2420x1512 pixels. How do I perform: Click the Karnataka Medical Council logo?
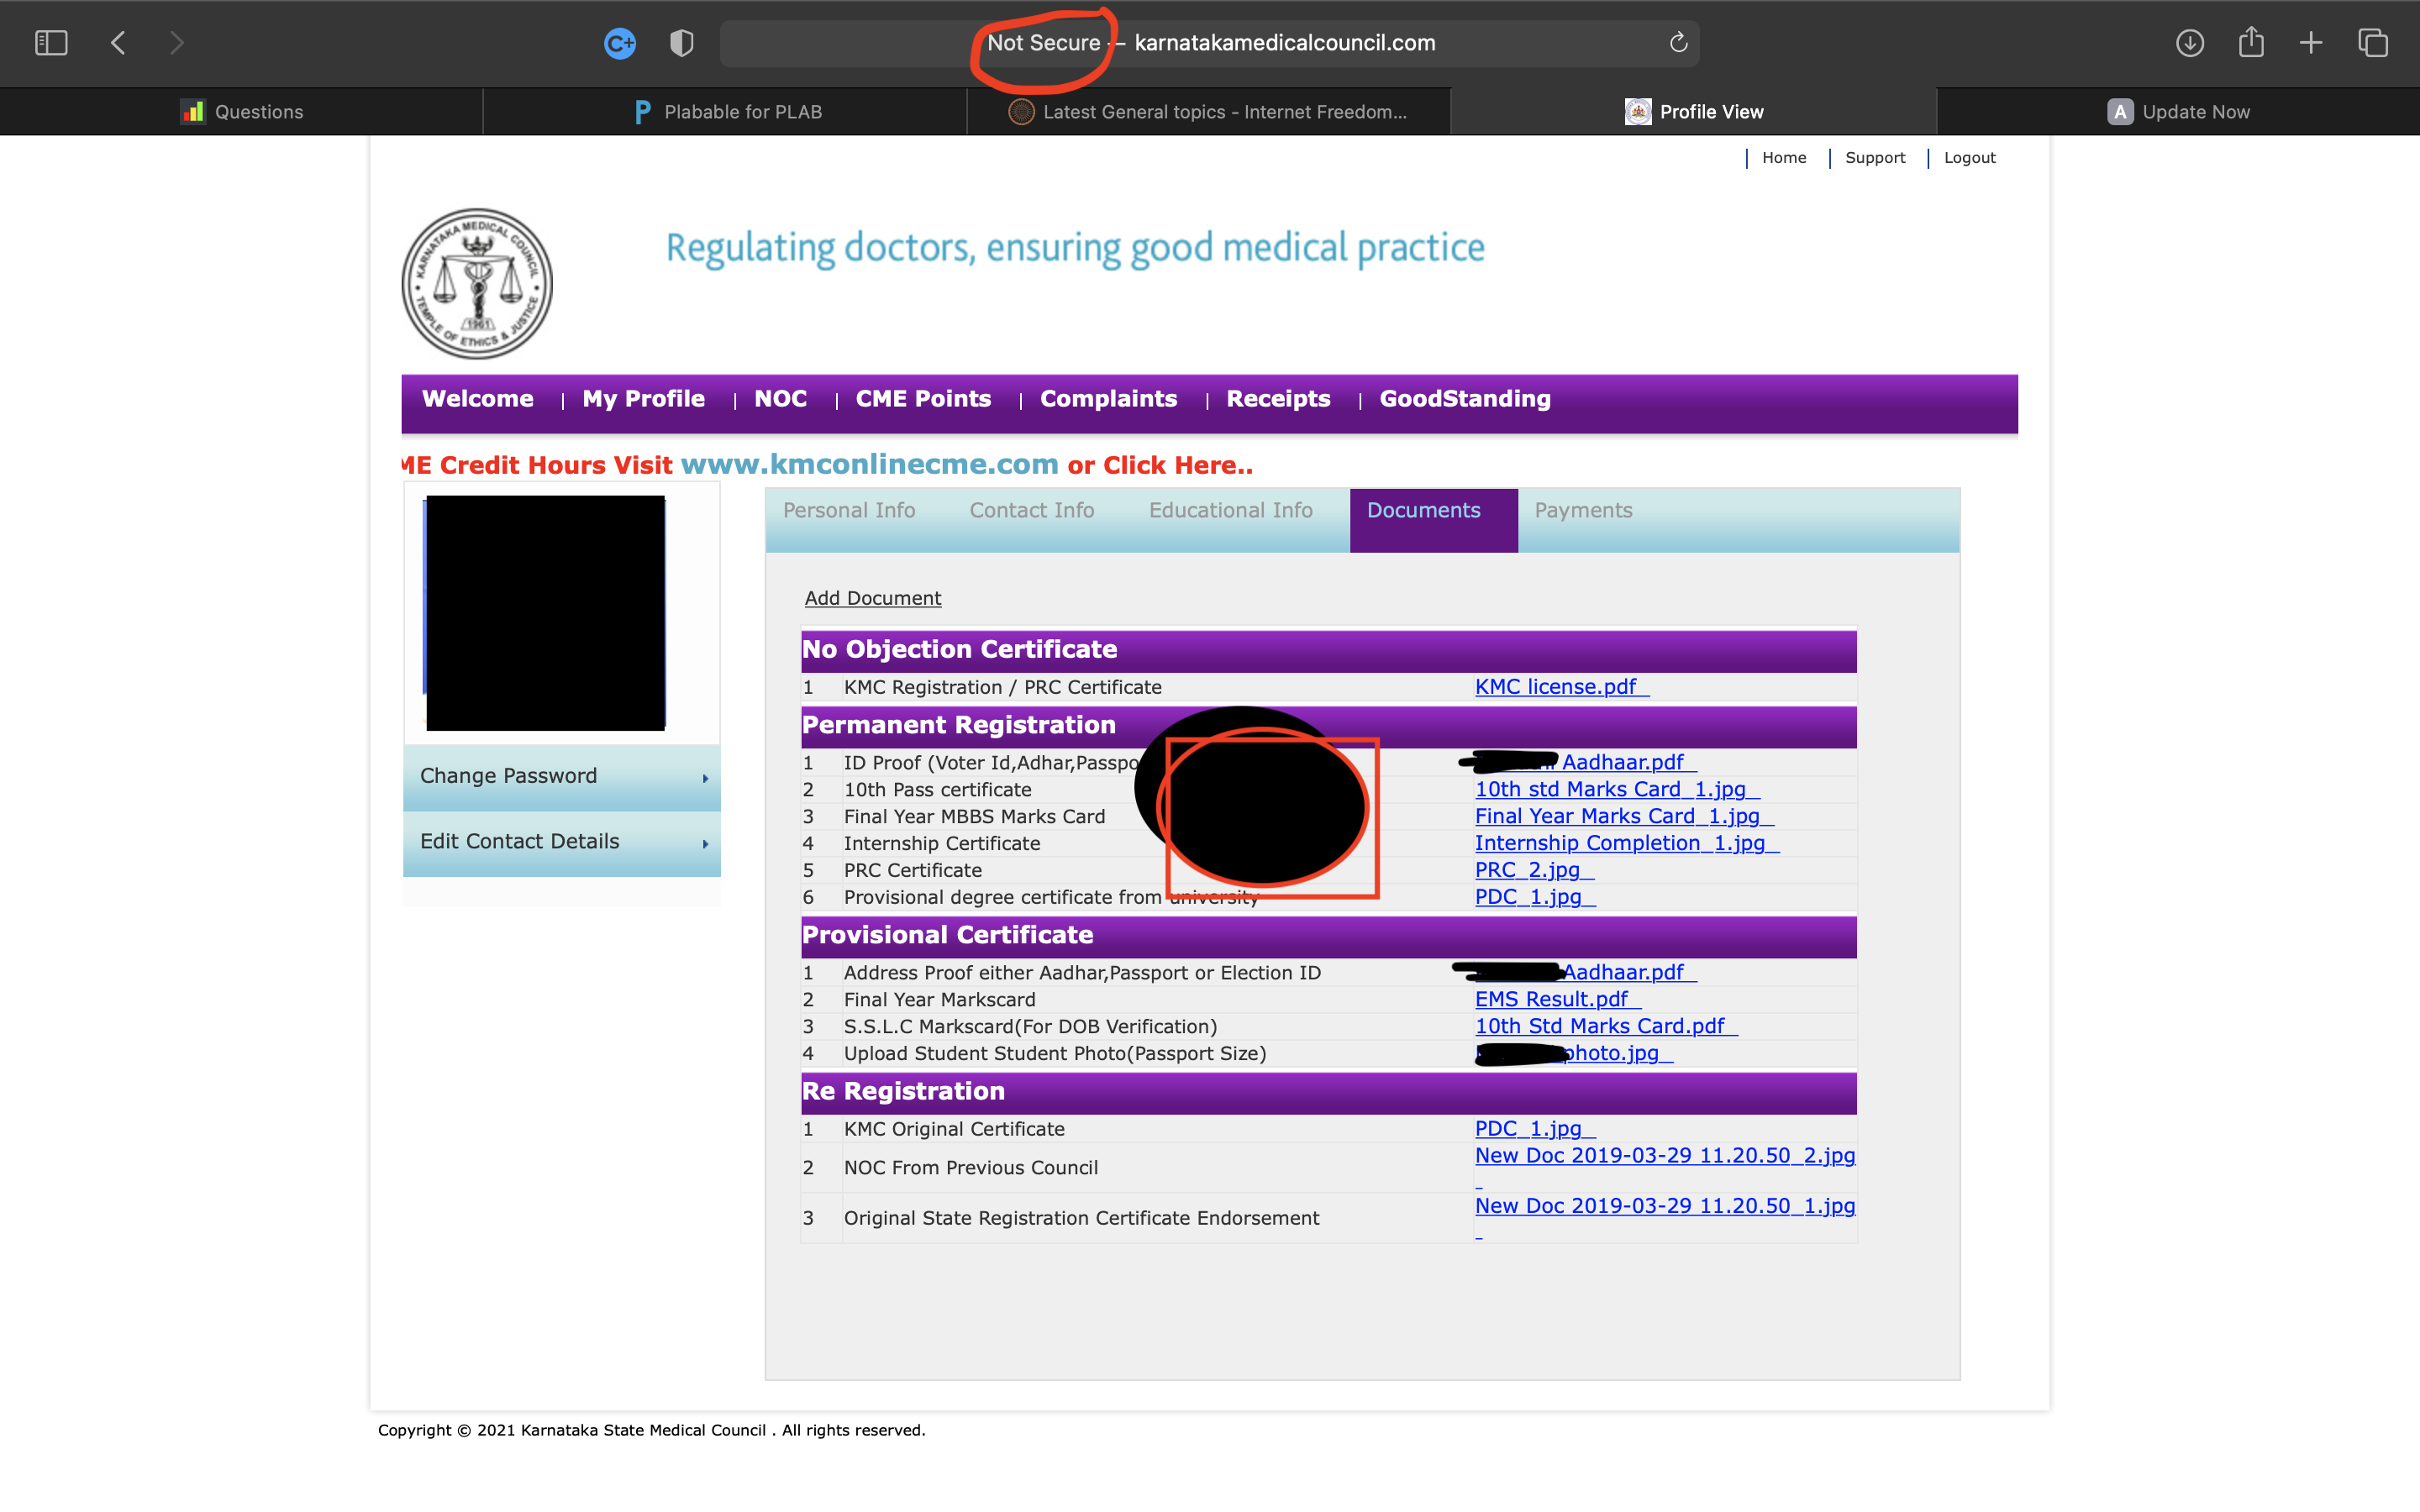coord(477,283)
